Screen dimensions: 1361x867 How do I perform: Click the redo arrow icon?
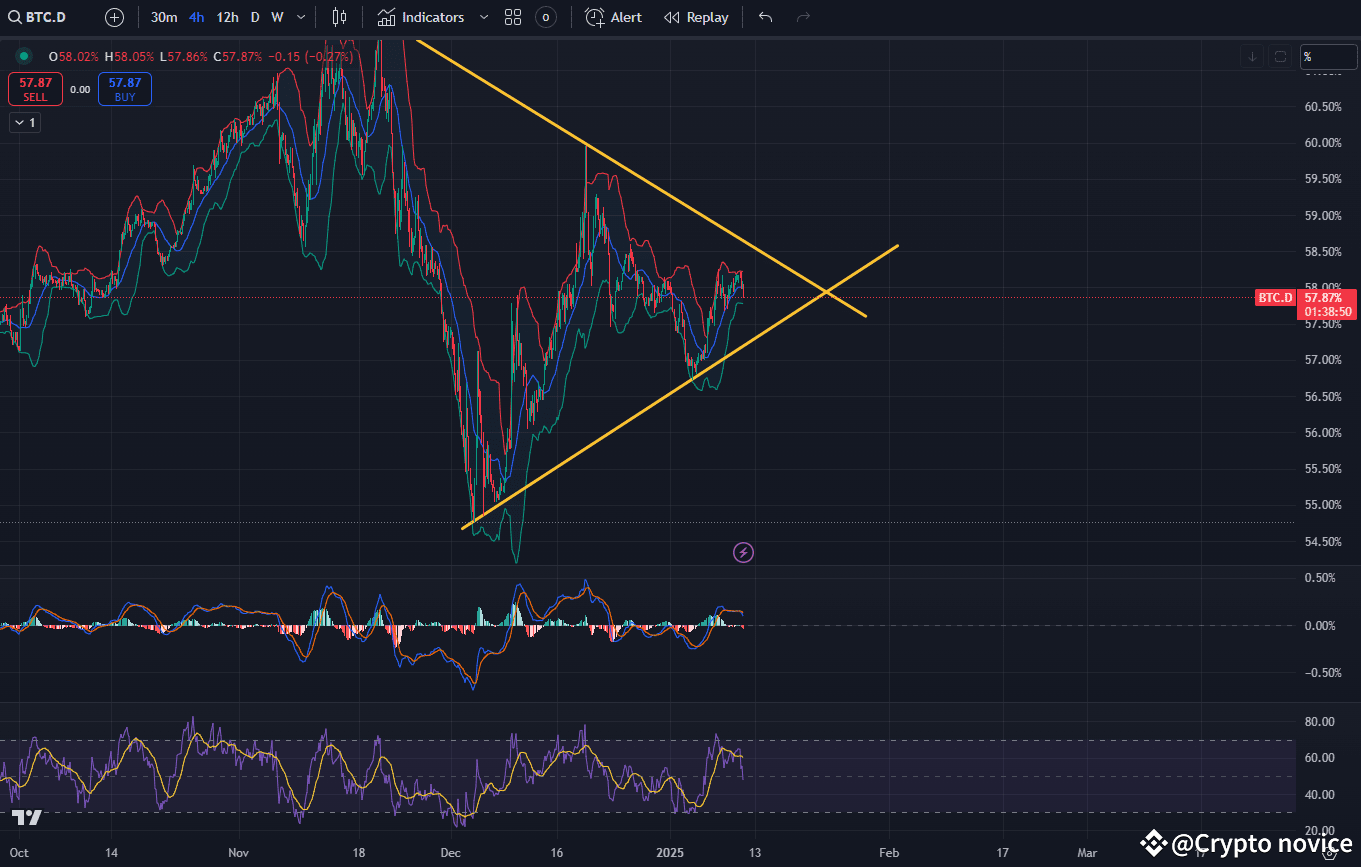pos(803,17)
